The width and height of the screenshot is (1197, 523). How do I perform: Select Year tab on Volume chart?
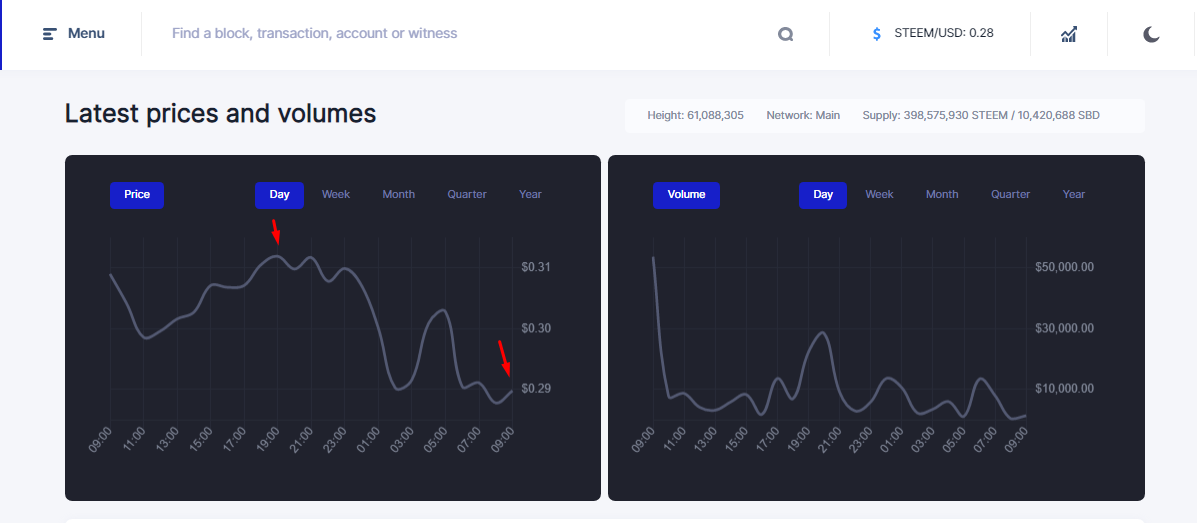point(1074,195)
